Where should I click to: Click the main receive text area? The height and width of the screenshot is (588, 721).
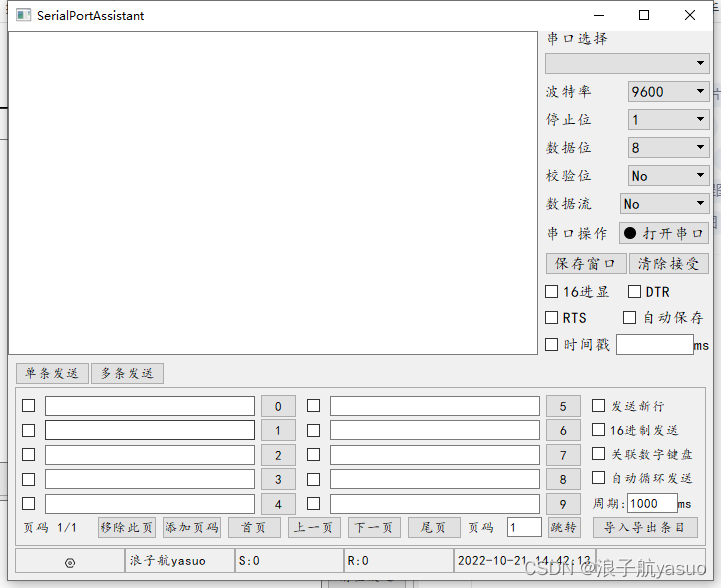coord(273,193)
